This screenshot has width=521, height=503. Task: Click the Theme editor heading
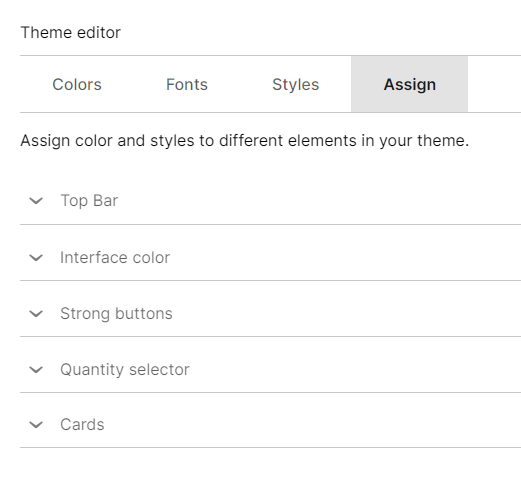70,33
